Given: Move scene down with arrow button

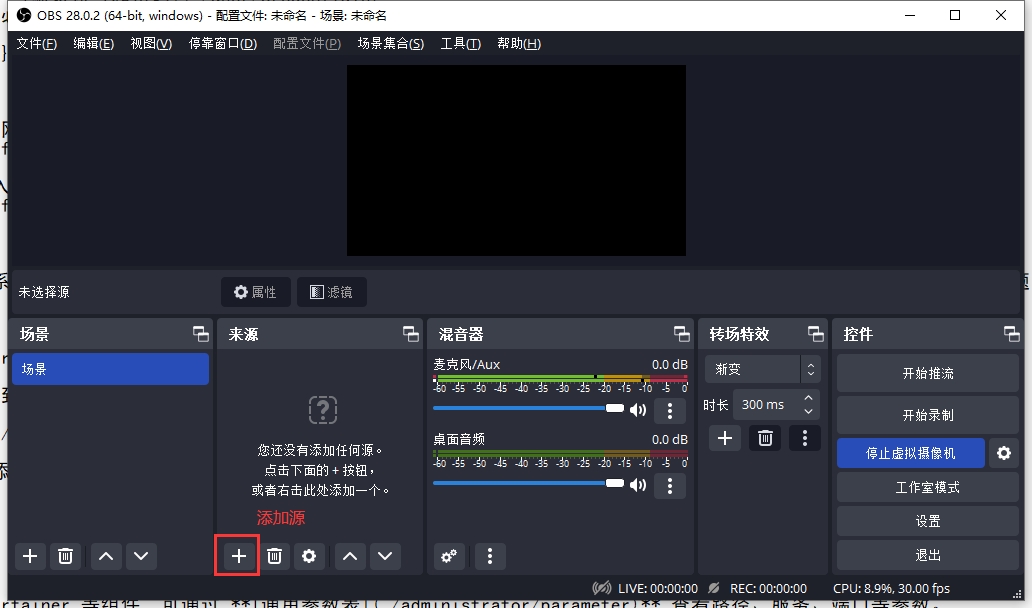Looking at the screenshot, I should [140, 556].
